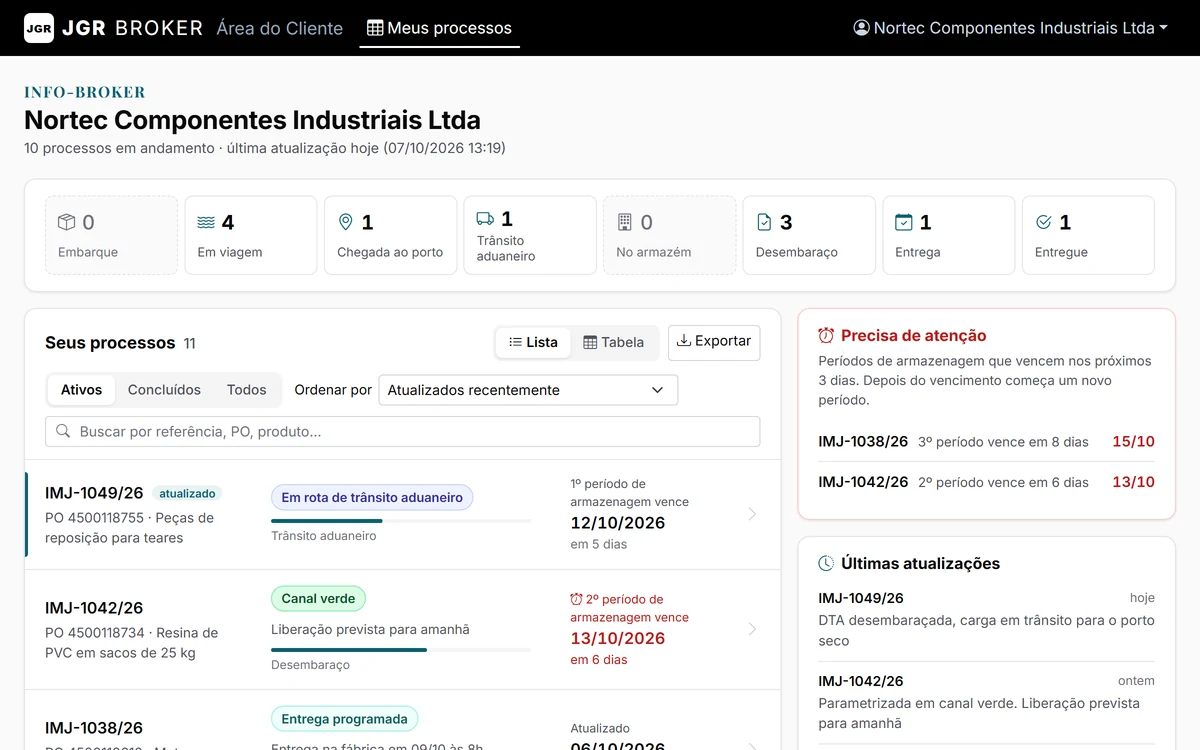Click Em rota de trânsito aduaneiro status badge
This screenshot has height=750, width=1200.
tap(372, 497)
